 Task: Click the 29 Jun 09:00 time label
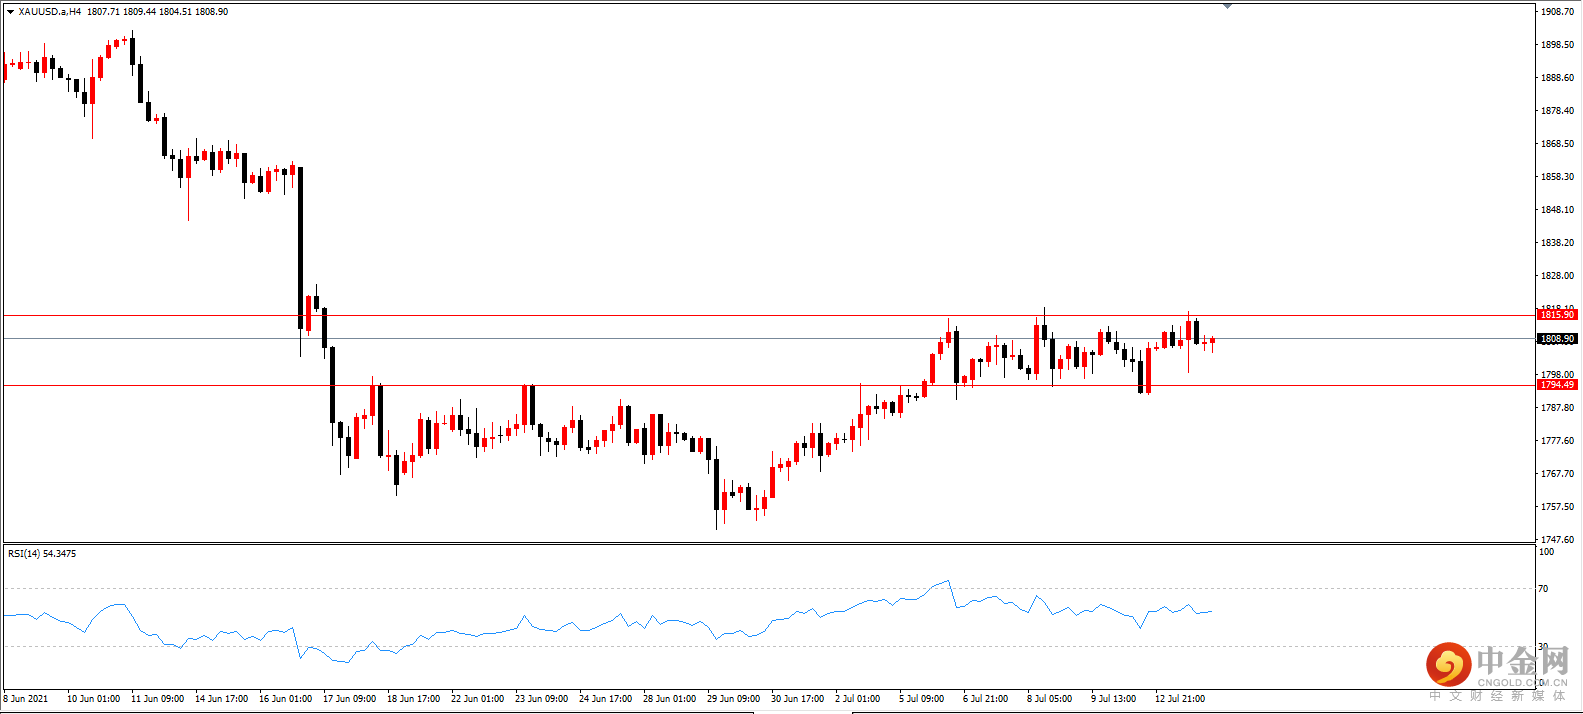[733, 699]
